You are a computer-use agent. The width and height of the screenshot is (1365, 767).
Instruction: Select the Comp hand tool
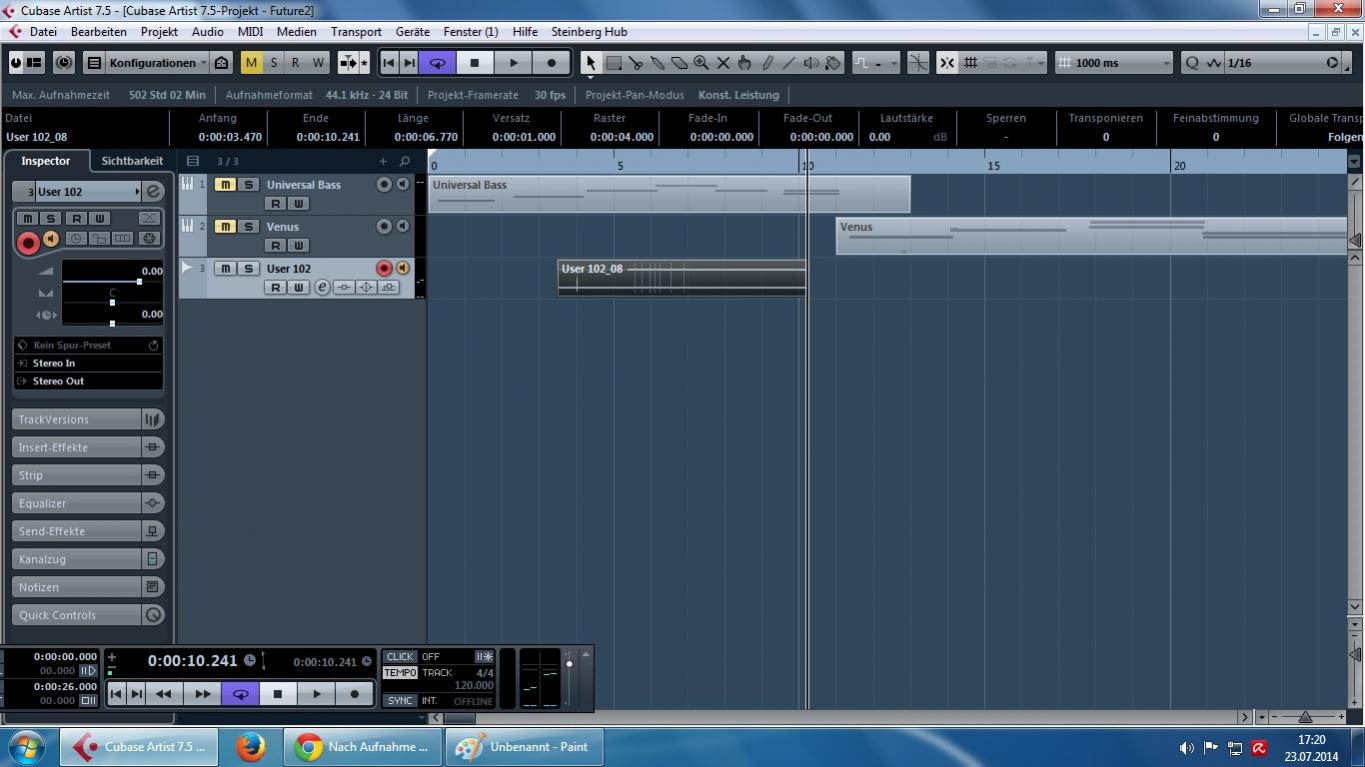coord(745,63)
